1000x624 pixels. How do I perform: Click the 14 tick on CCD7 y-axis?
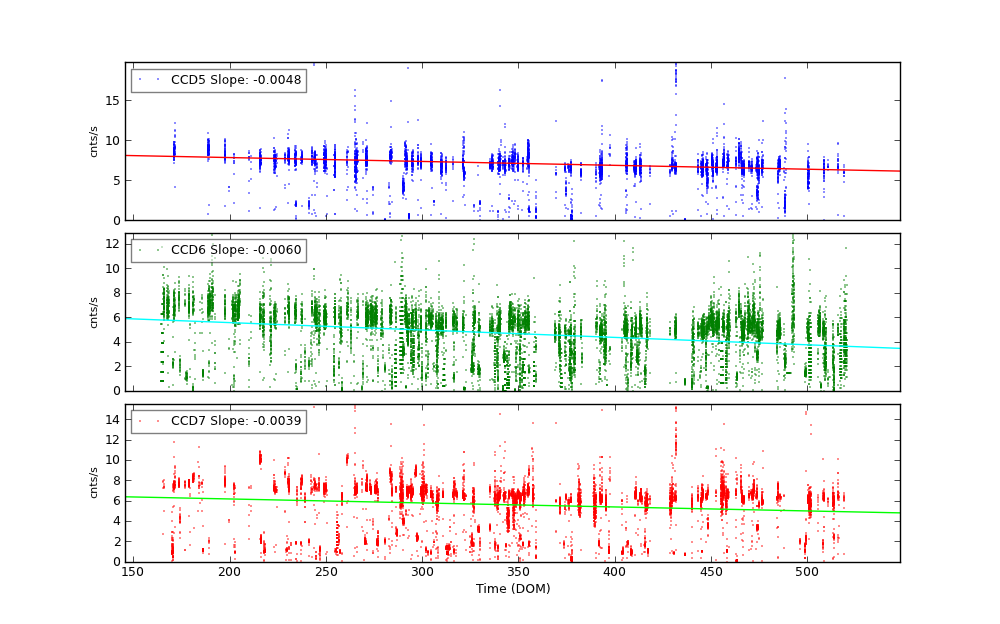[x=112, y=419]
